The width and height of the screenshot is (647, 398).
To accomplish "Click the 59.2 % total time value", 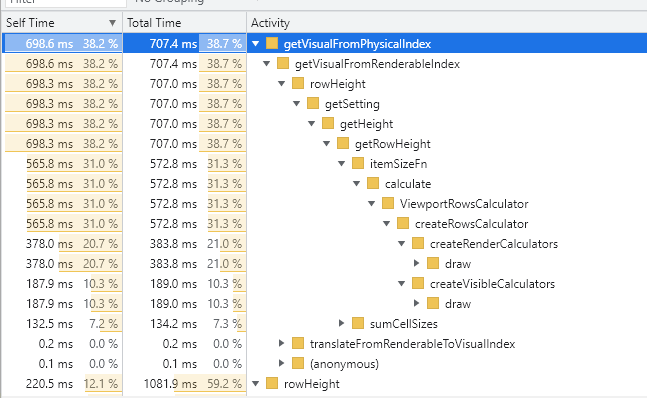I will 224,384.
